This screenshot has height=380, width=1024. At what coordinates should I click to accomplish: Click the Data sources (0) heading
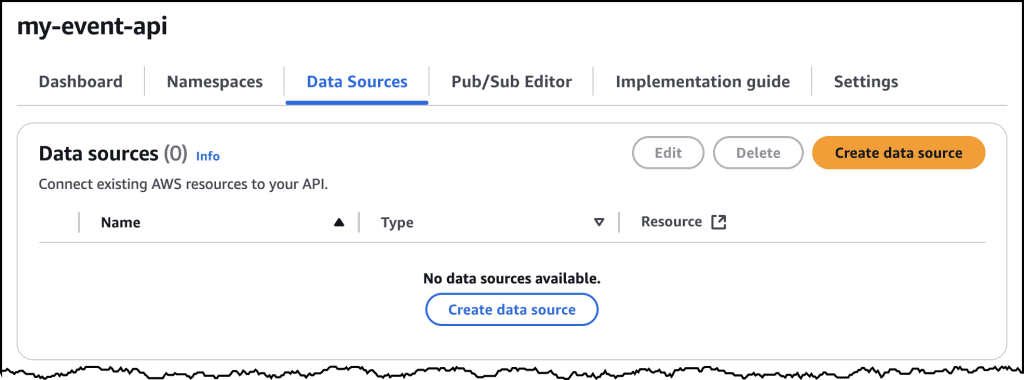(113, 153)
